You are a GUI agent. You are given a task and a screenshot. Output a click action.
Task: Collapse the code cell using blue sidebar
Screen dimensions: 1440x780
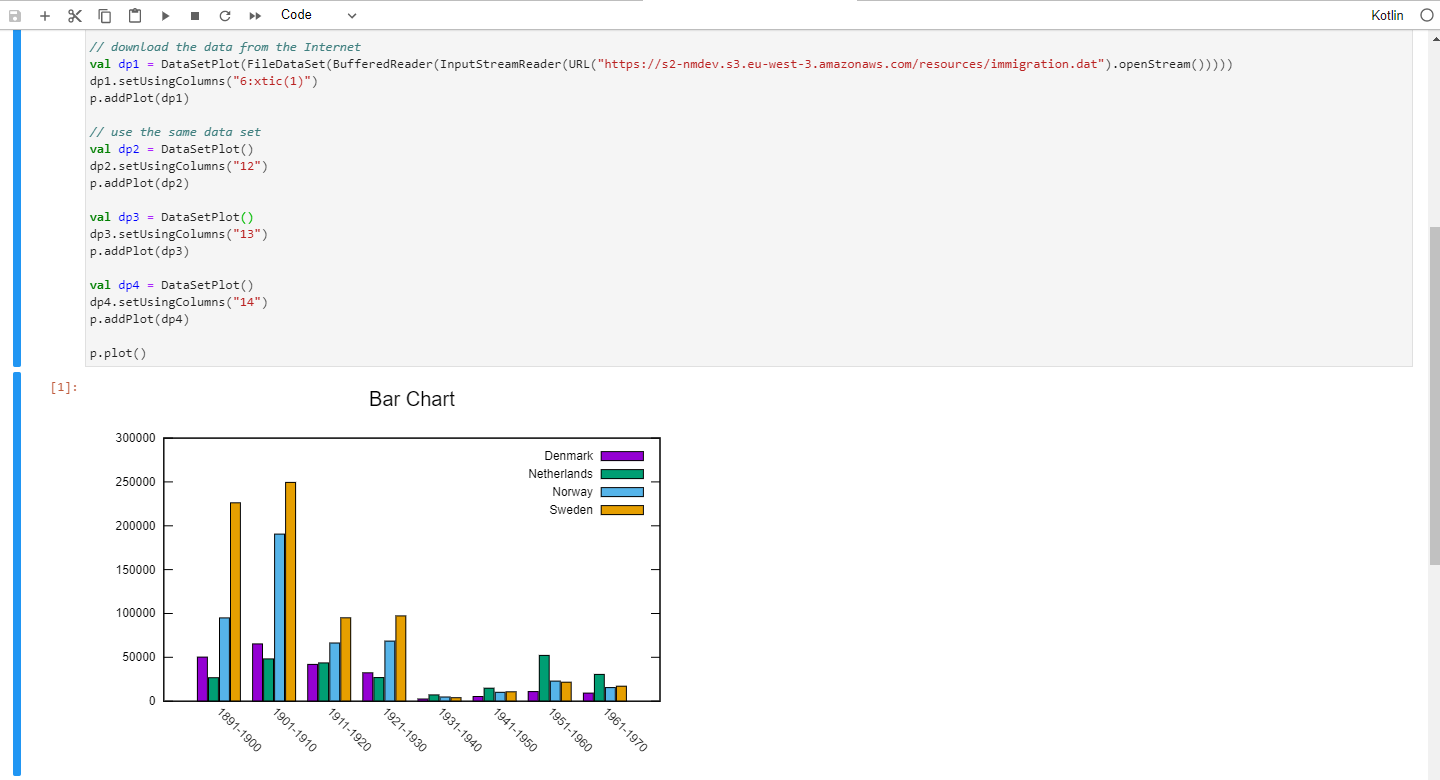[15, 200]
